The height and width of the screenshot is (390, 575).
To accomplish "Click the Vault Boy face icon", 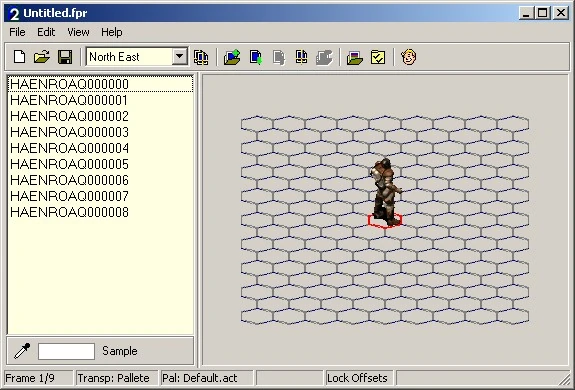I will click(409, 57).
